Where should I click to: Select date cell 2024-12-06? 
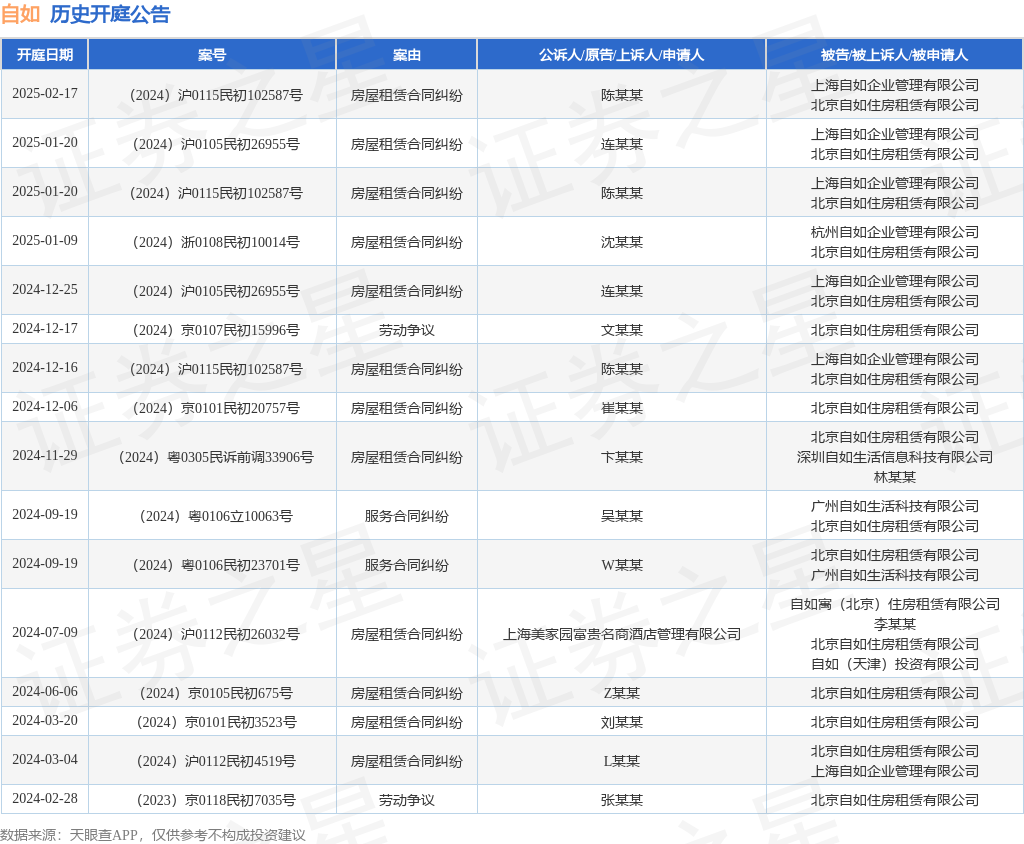[x=44, y=407]
